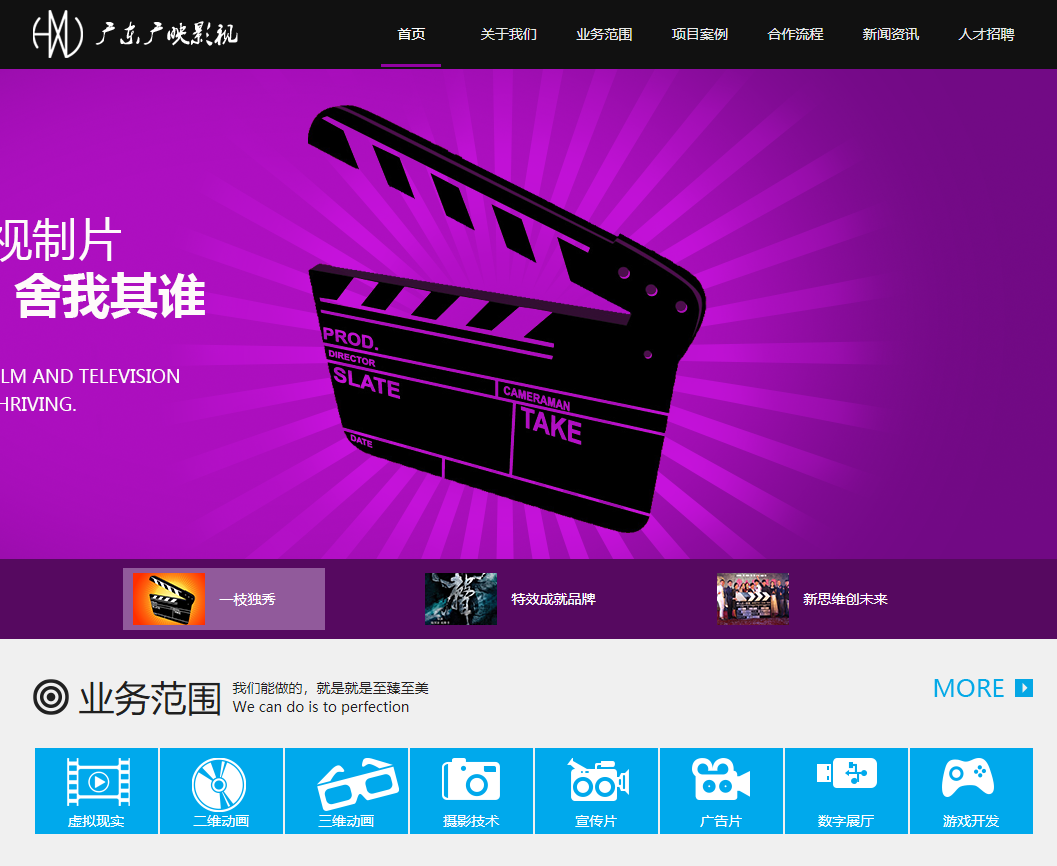Select the 二维动画 disc icon
Screen dimensions: 1057x866
click(x=221, y=784)
